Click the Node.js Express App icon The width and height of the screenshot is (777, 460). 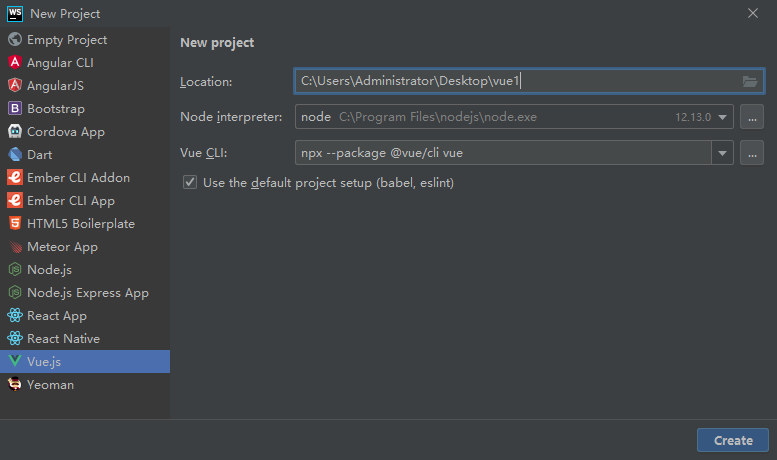(15, 292)
